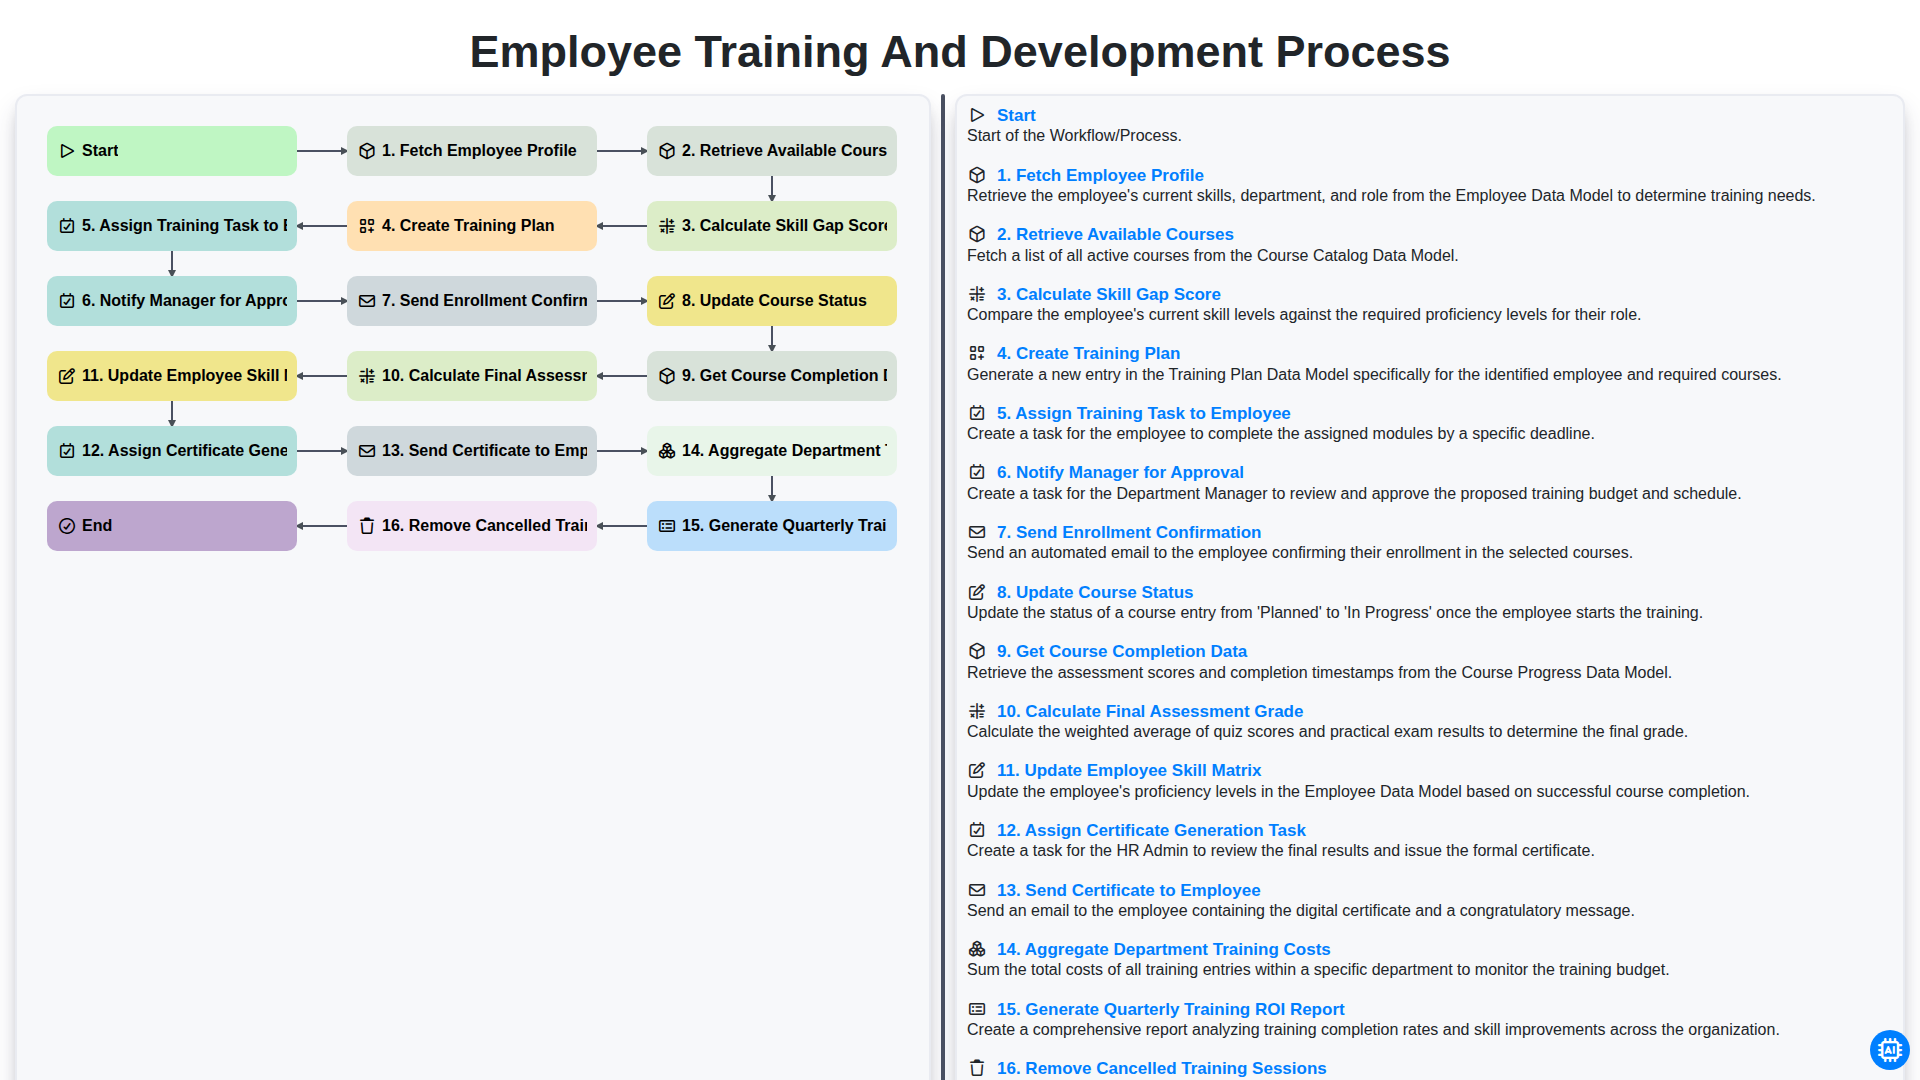Click trash icon beside 16. Remove Cancelled Training Sessions
This screenshot has height=1080, width=1920.
pyautogui.click(x=977, y=1068)
